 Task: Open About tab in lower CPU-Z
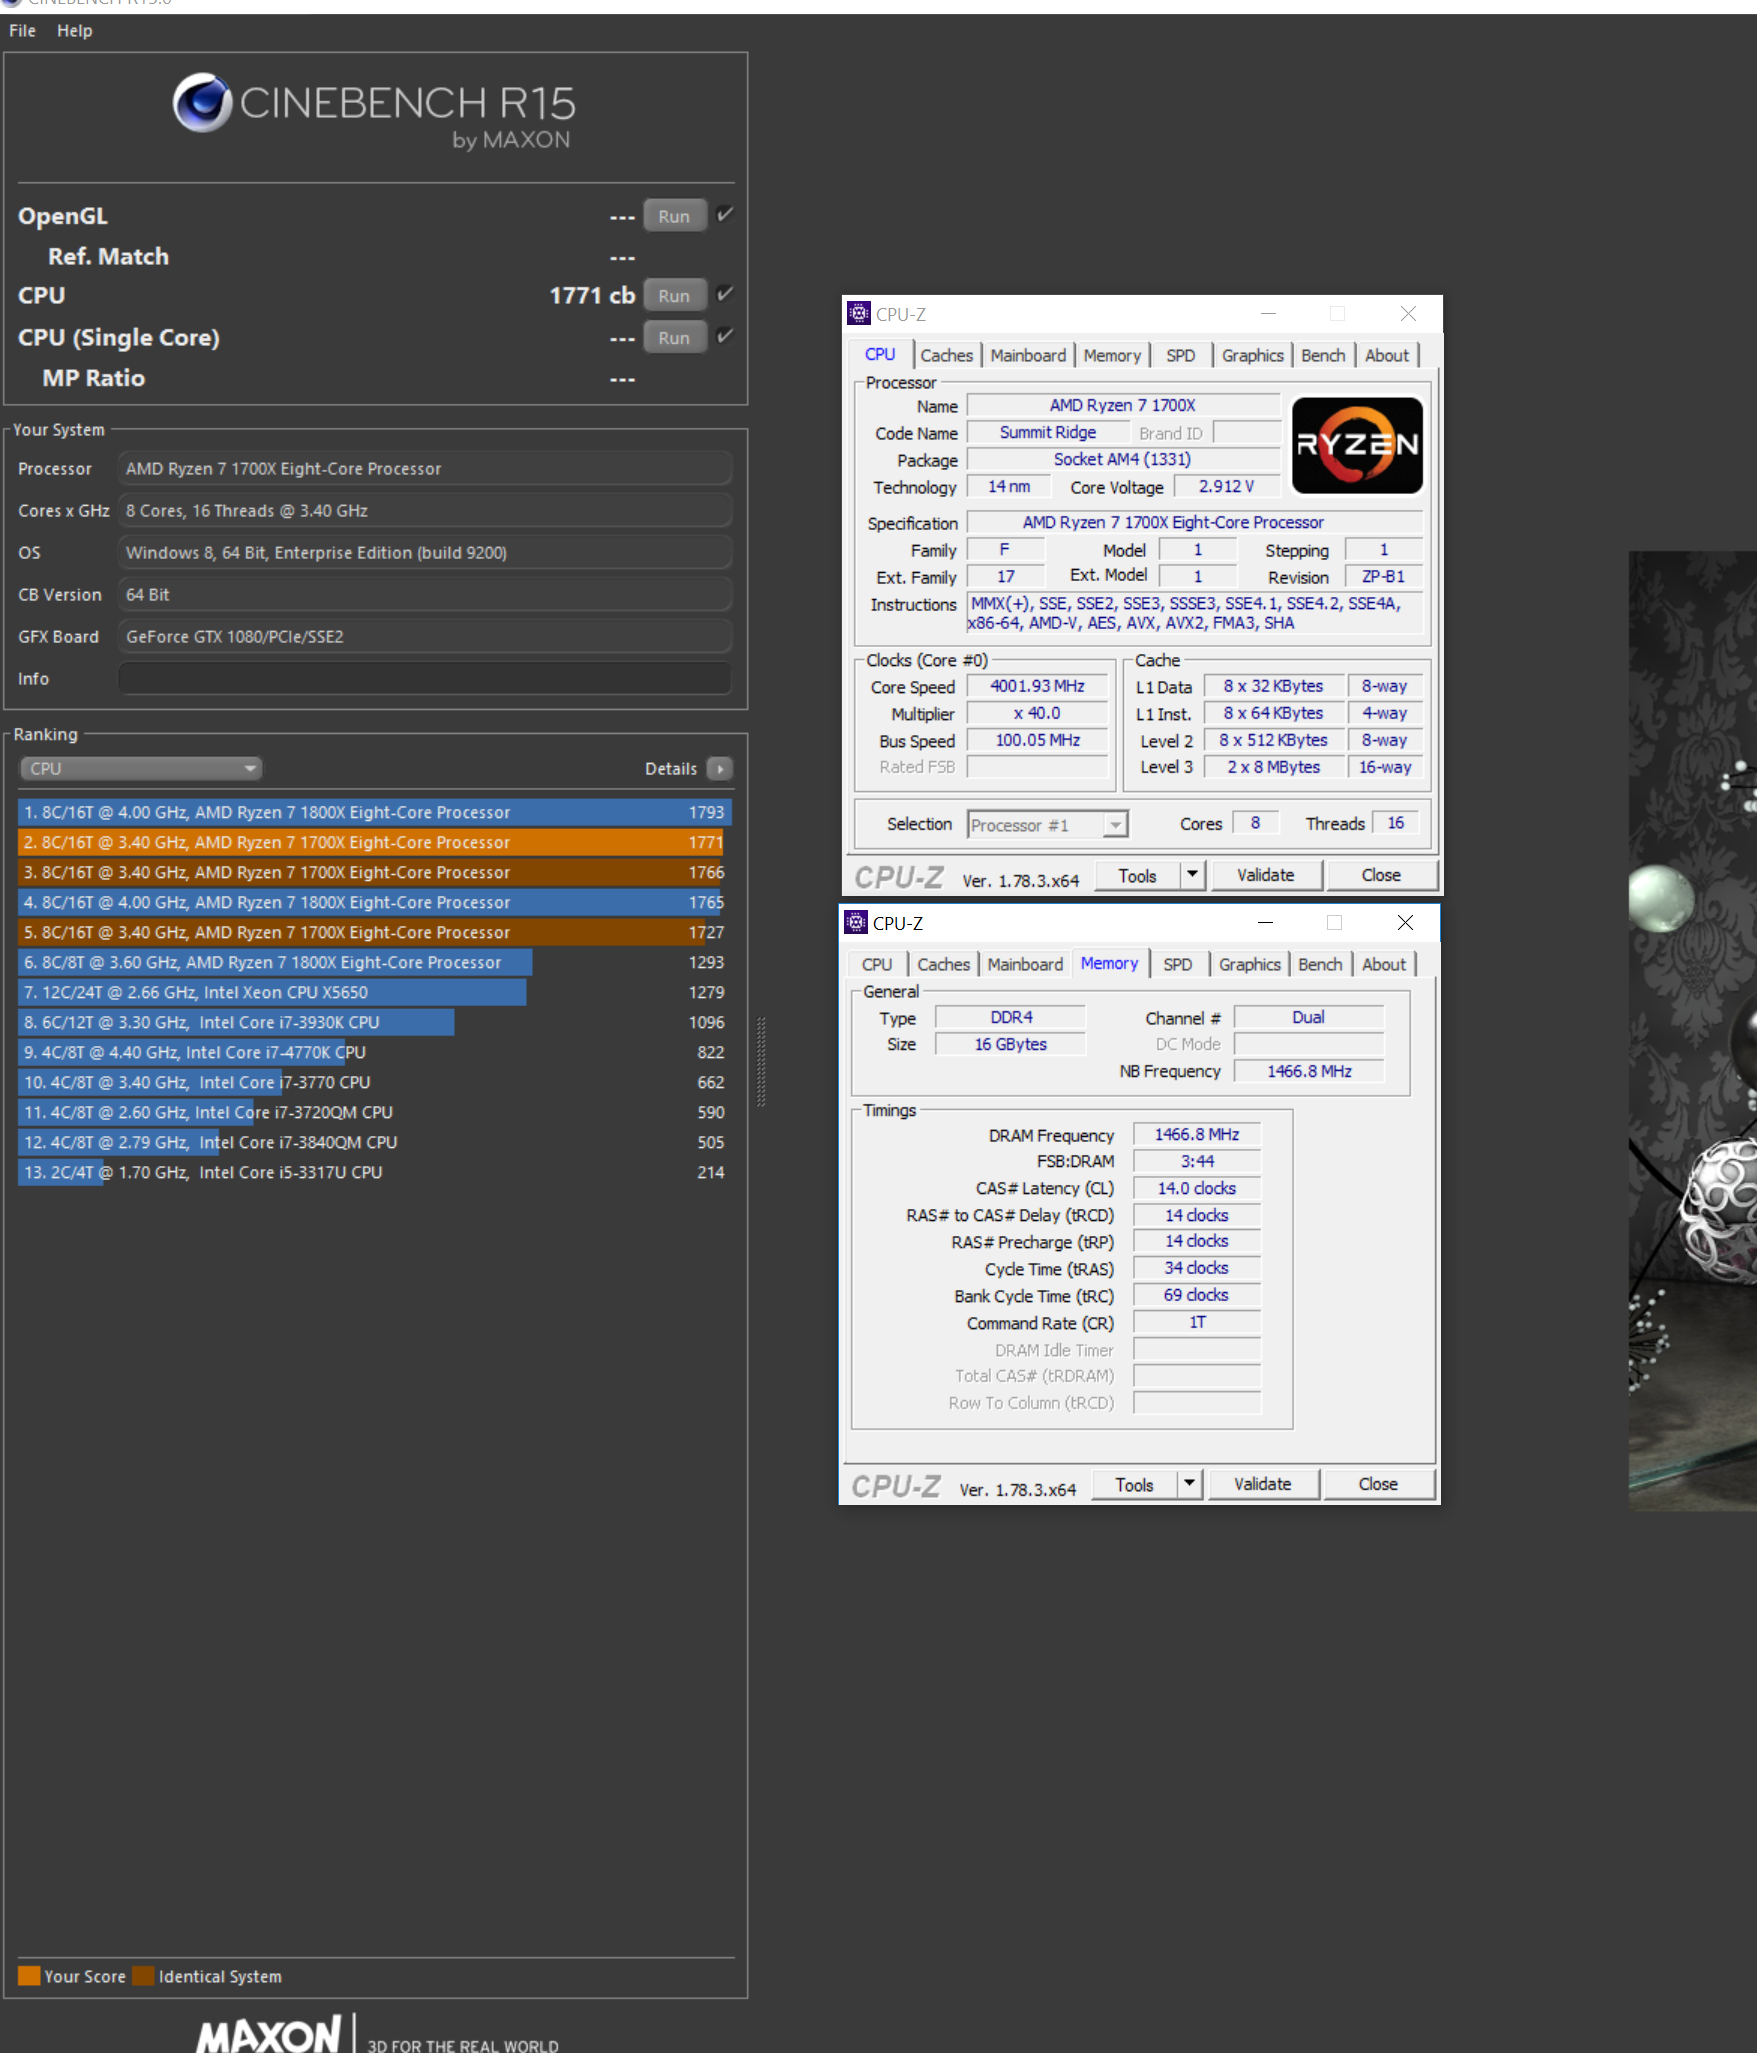coord(1384,964)
